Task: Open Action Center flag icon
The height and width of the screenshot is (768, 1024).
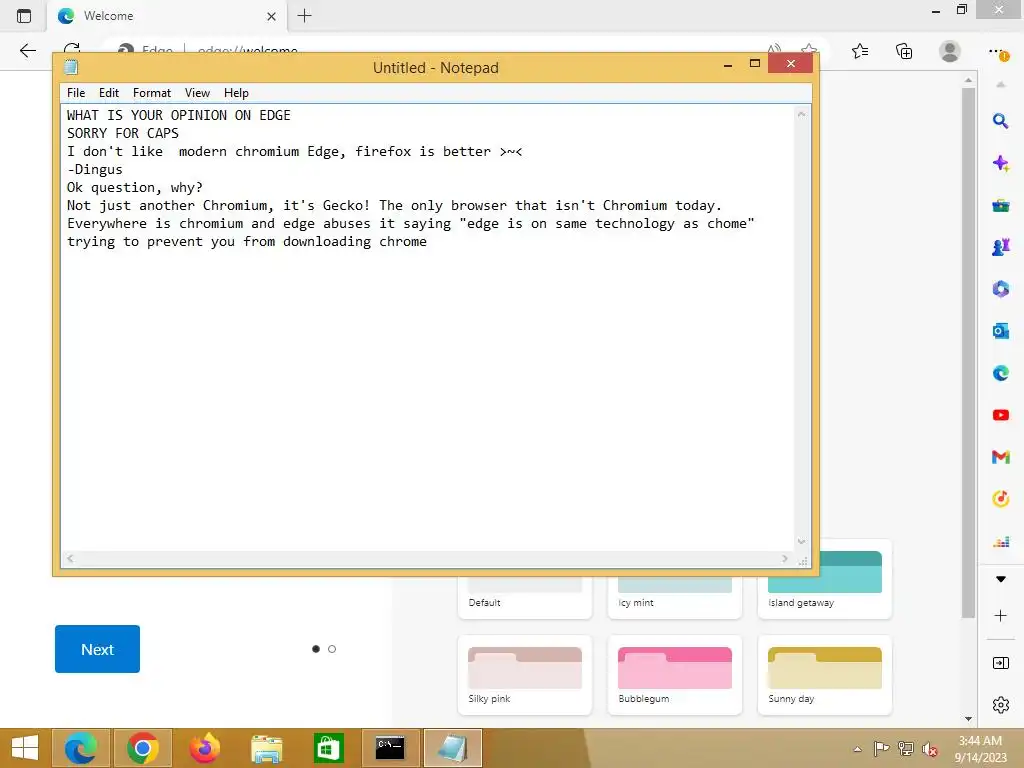Action: point(881,749)
